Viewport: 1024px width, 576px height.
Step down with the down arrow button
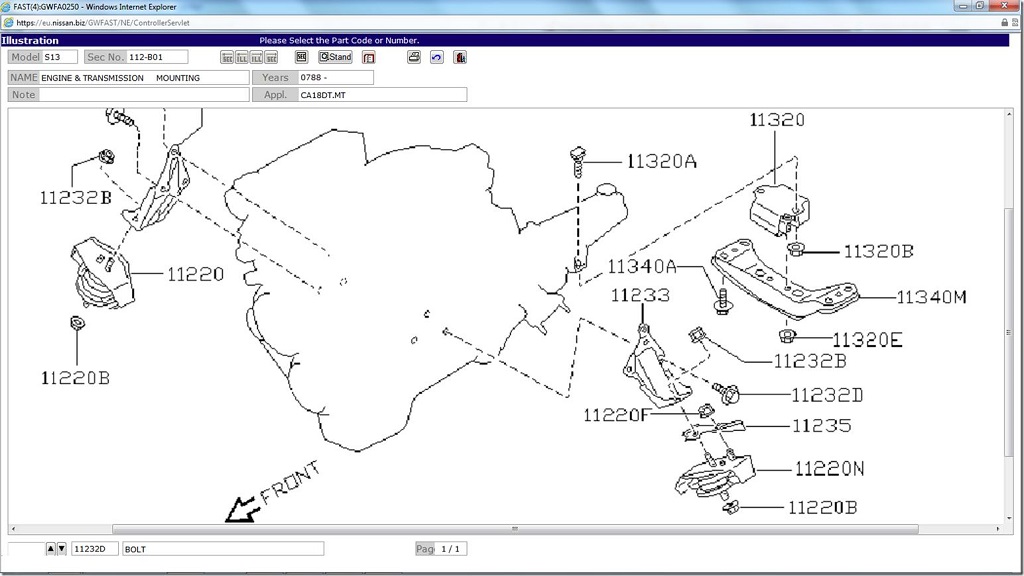(62, 549)
